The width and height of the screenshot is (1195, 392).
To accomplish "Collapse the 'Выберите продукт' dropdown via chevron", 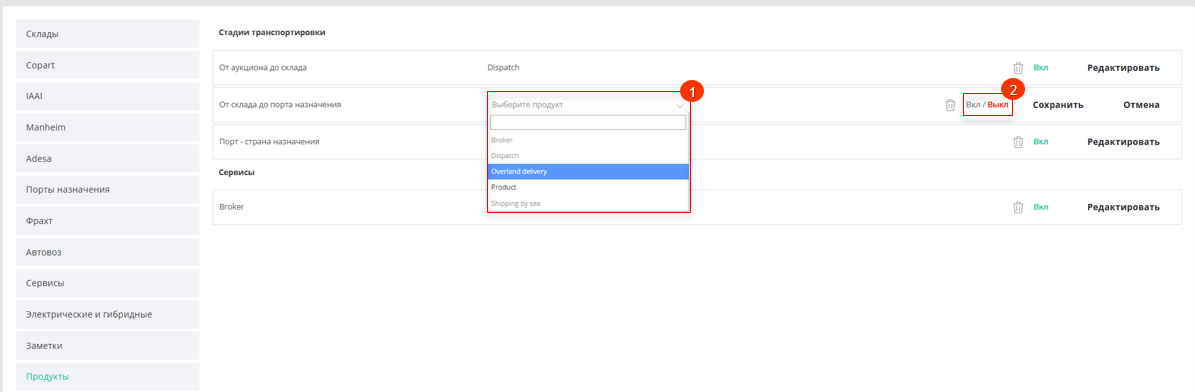I will 680,106.
